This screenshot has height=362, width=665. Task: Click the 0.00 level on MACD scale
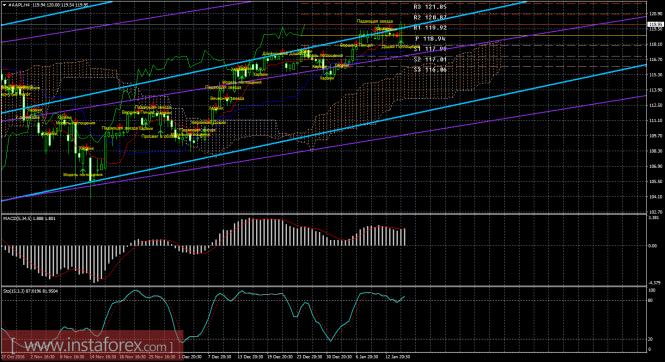654,246
